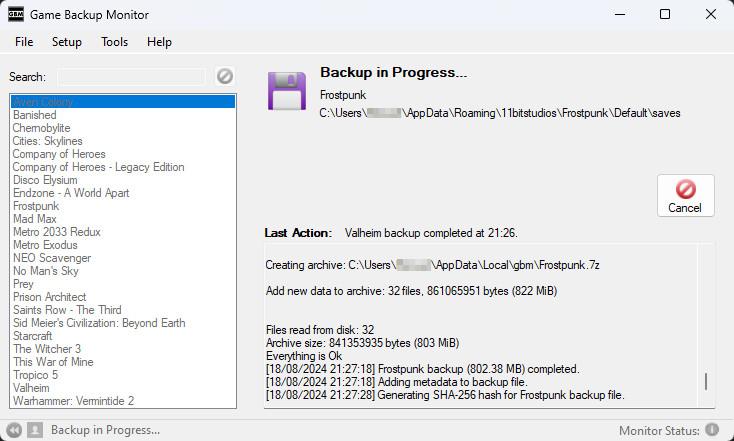The height and width of the screenshot is (441, 734).
Task: Select Valheim from the game list
Action: tap(32, 388)
